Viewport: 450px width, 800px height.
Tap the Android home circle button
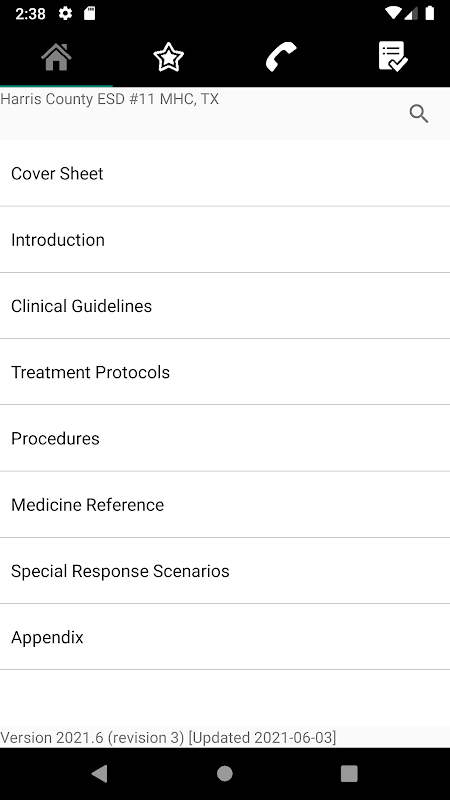coord(224,773)
